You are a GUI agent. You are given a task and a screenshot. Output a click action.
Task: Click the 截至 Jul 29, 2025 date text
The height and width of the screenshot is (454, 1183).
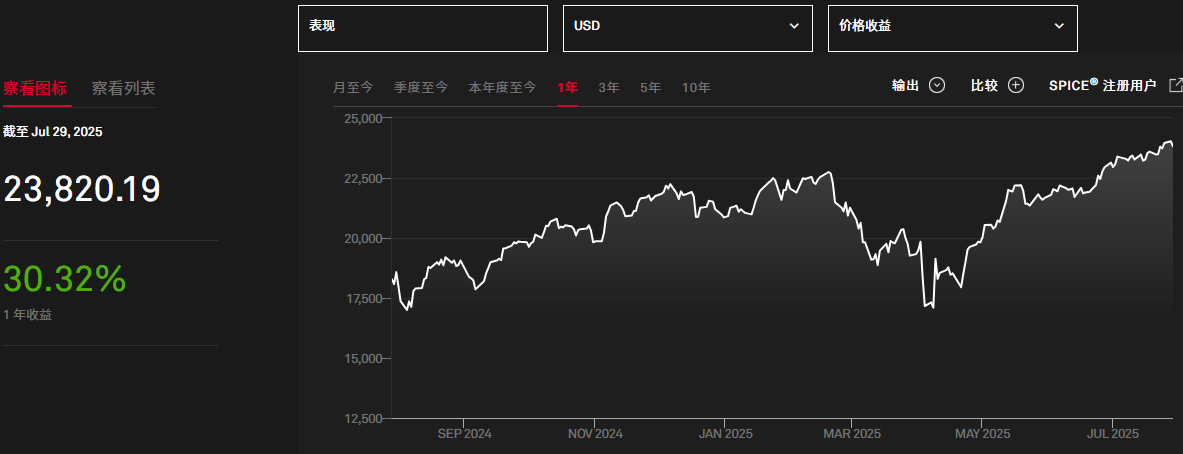[x=53, y=131]
